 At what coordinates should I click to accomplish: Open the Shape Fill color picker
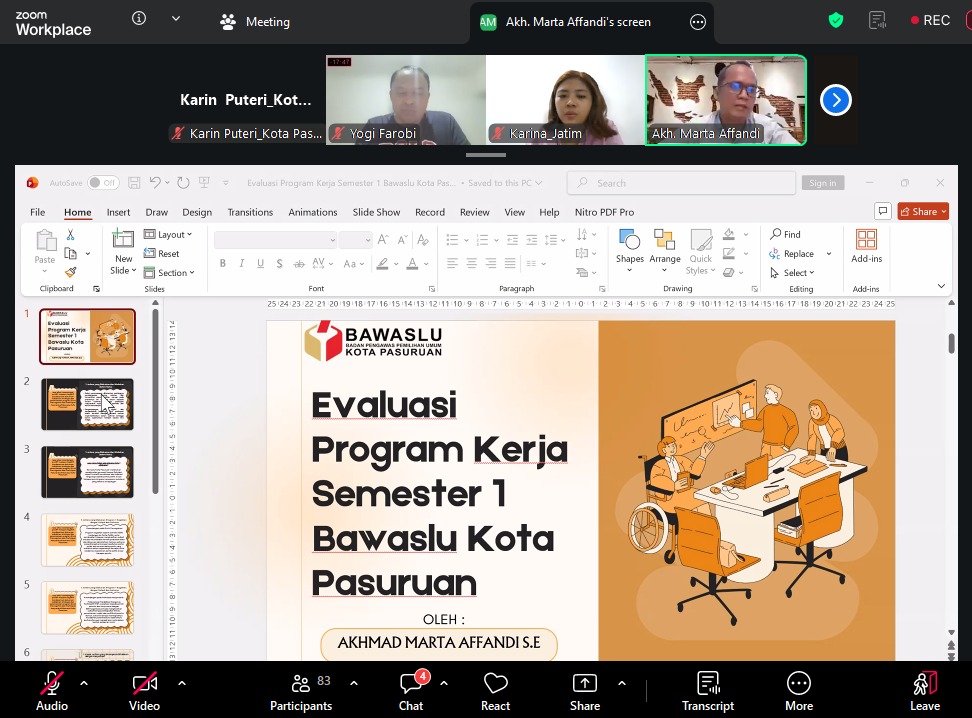click(729, 234)
